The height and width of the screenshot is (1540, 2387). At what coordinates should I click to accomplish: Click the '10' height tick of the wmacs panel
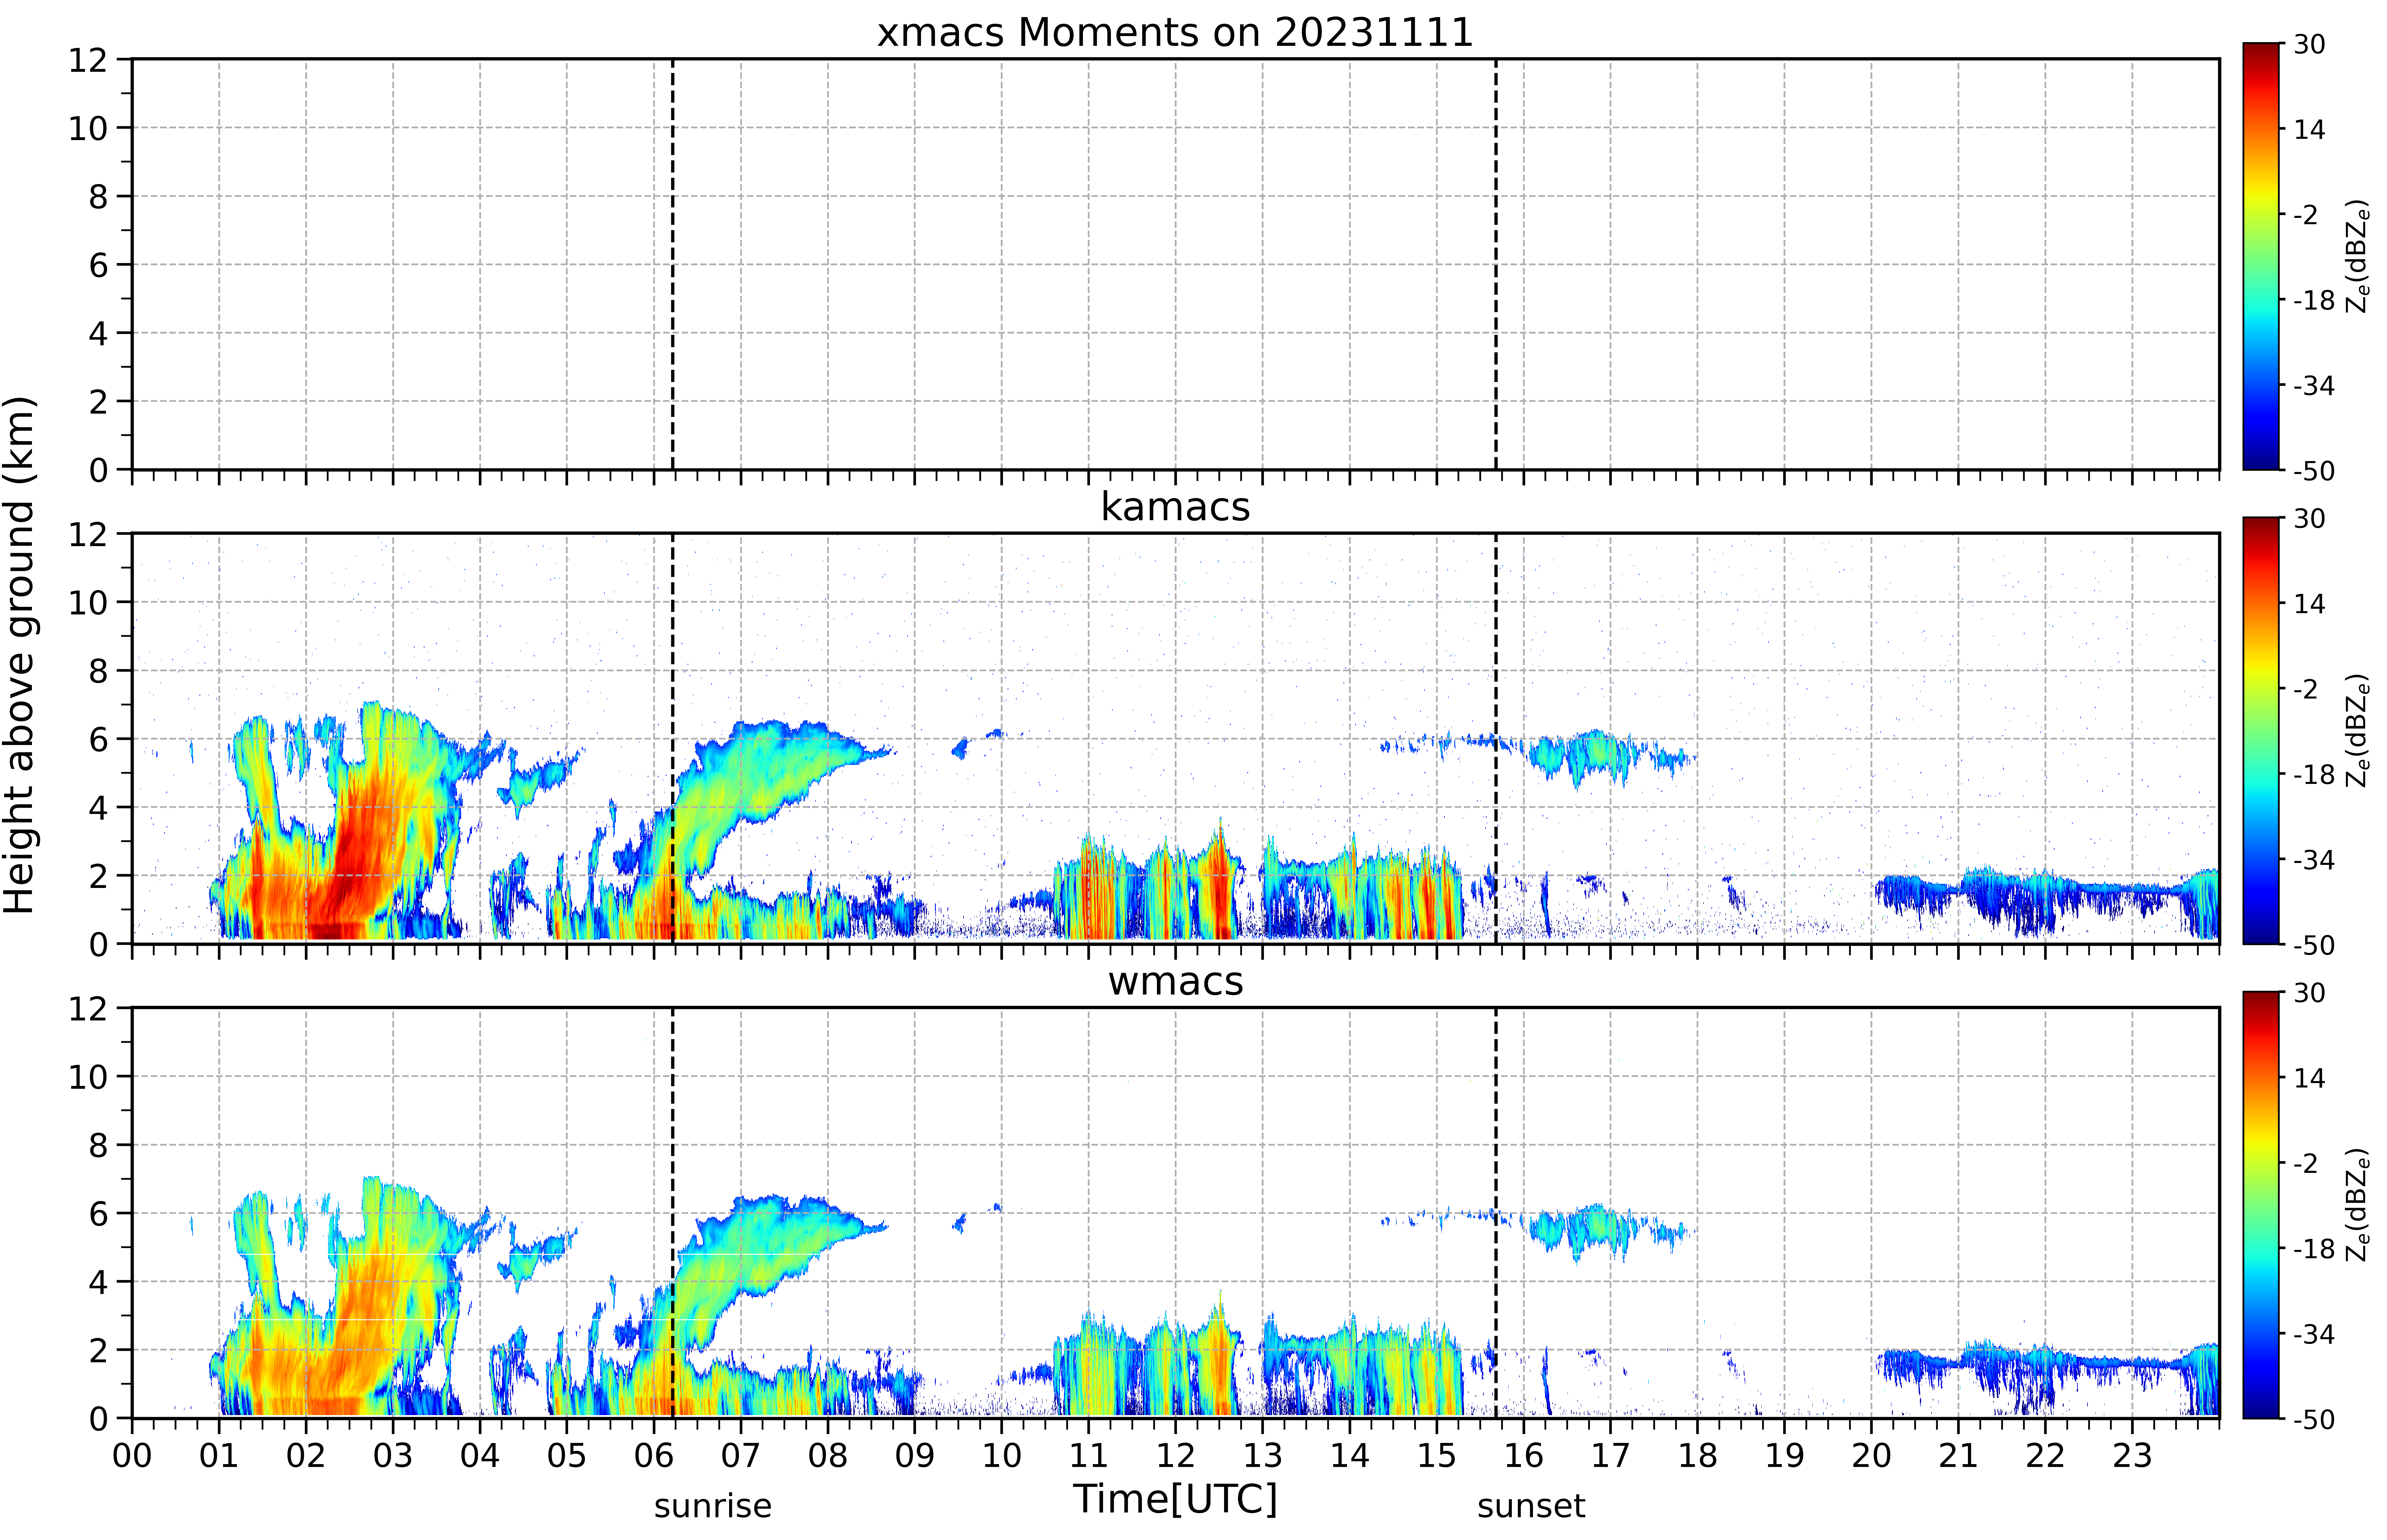(88, 1077)
